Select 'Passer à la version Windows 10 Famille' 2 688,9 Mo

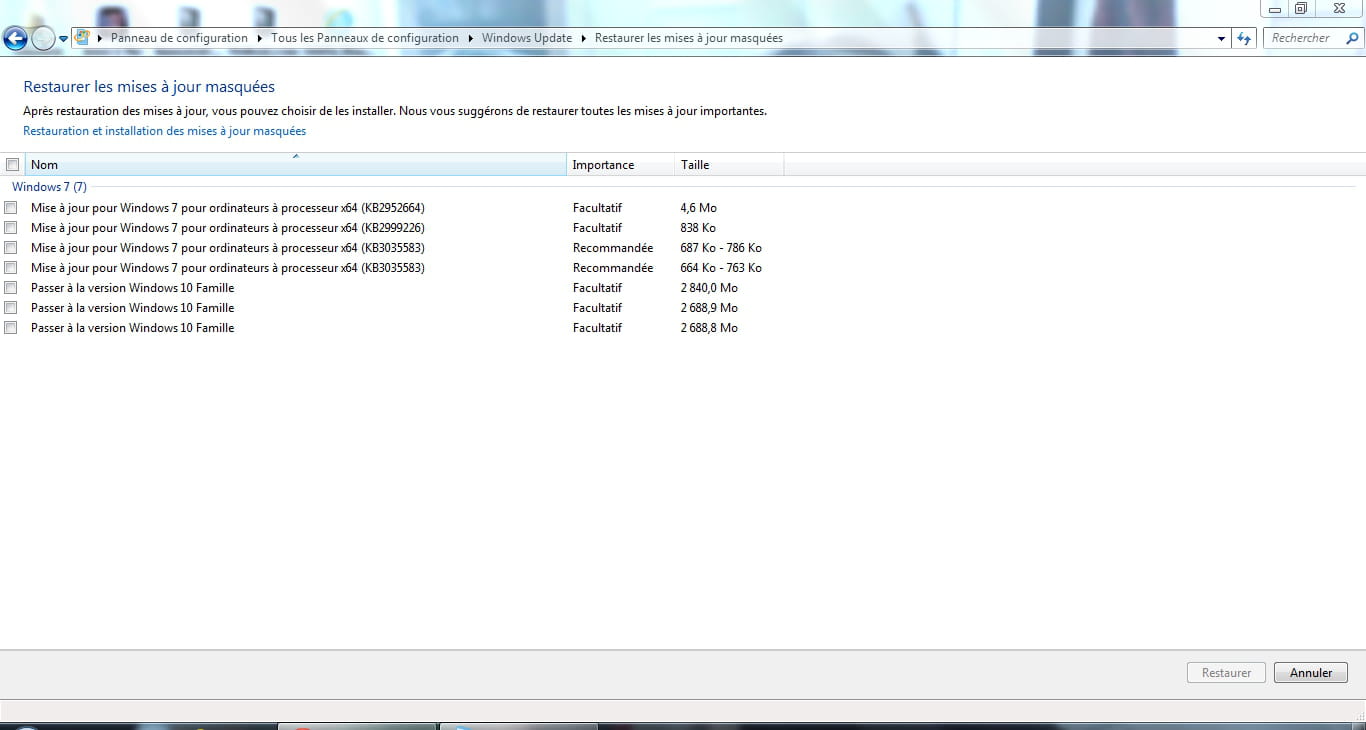pos(133,308)
